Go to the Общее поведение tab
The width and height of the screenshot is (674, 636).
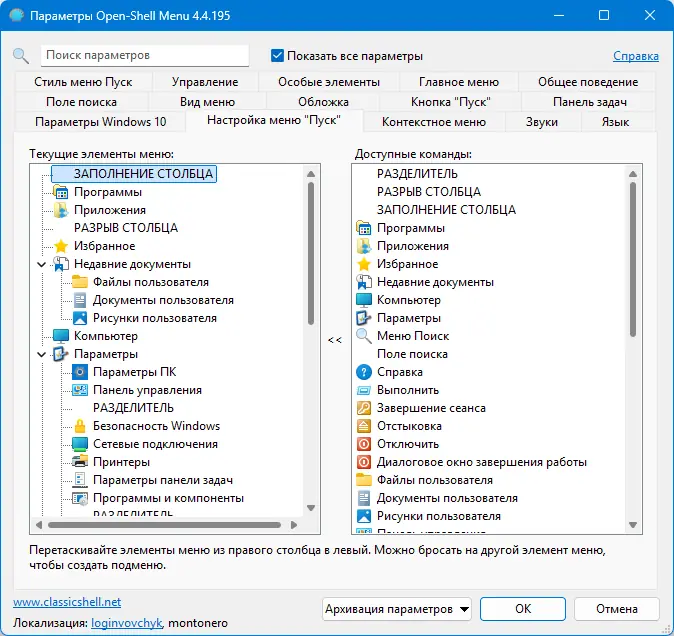588,82
